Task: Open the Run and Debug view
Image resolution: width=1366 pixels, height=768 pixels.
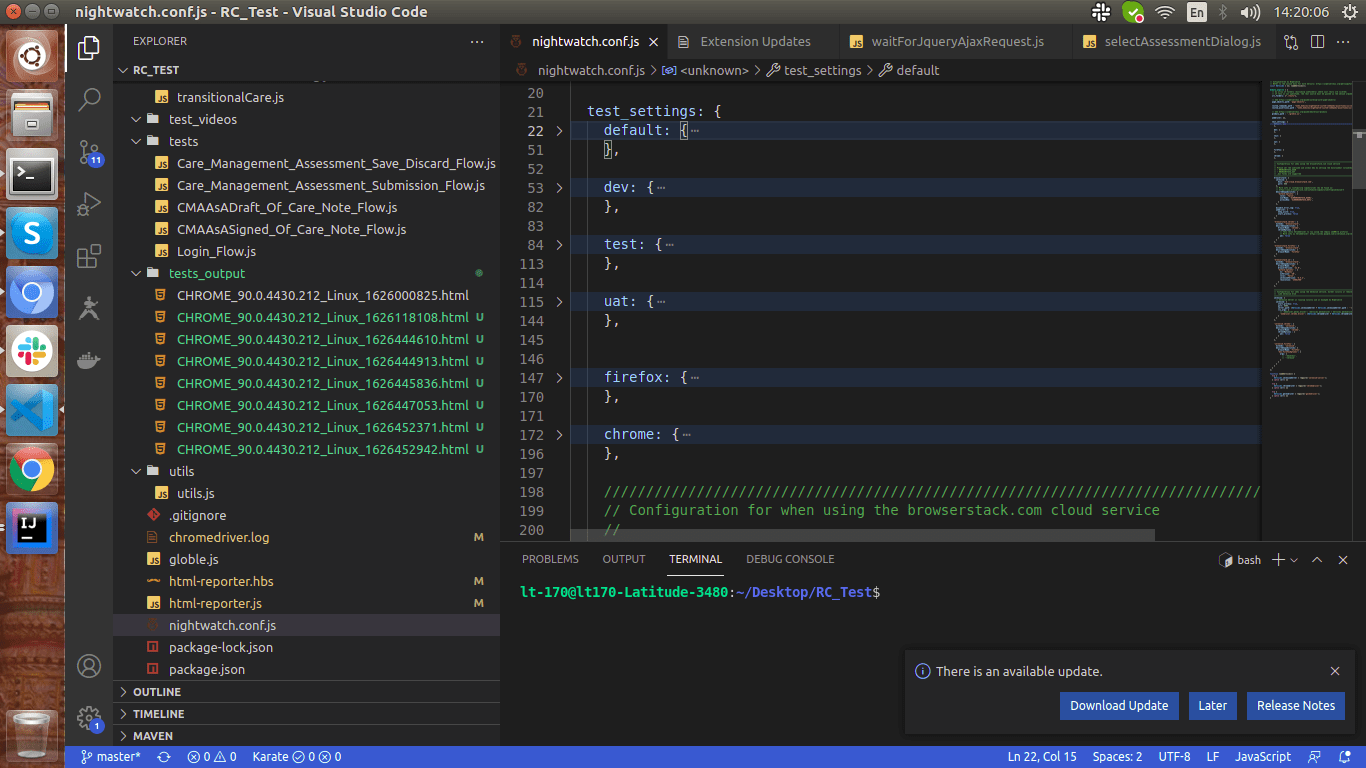Action: click(89, 204)
